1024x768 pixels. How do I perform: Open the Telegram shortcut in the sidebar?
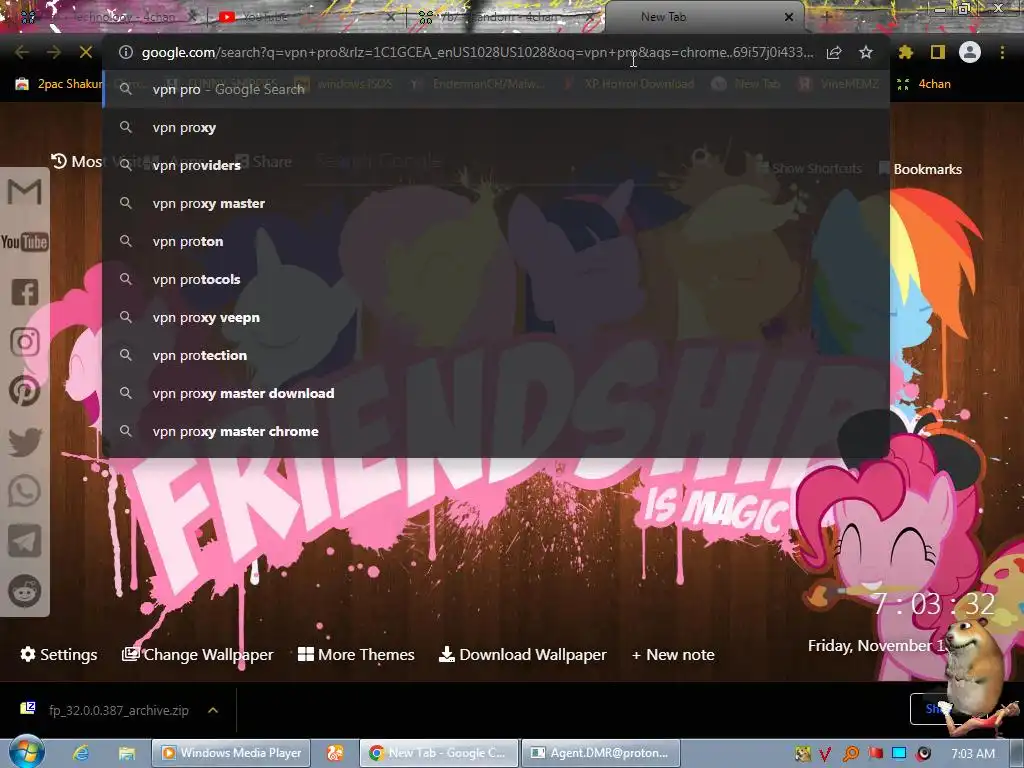25,541
